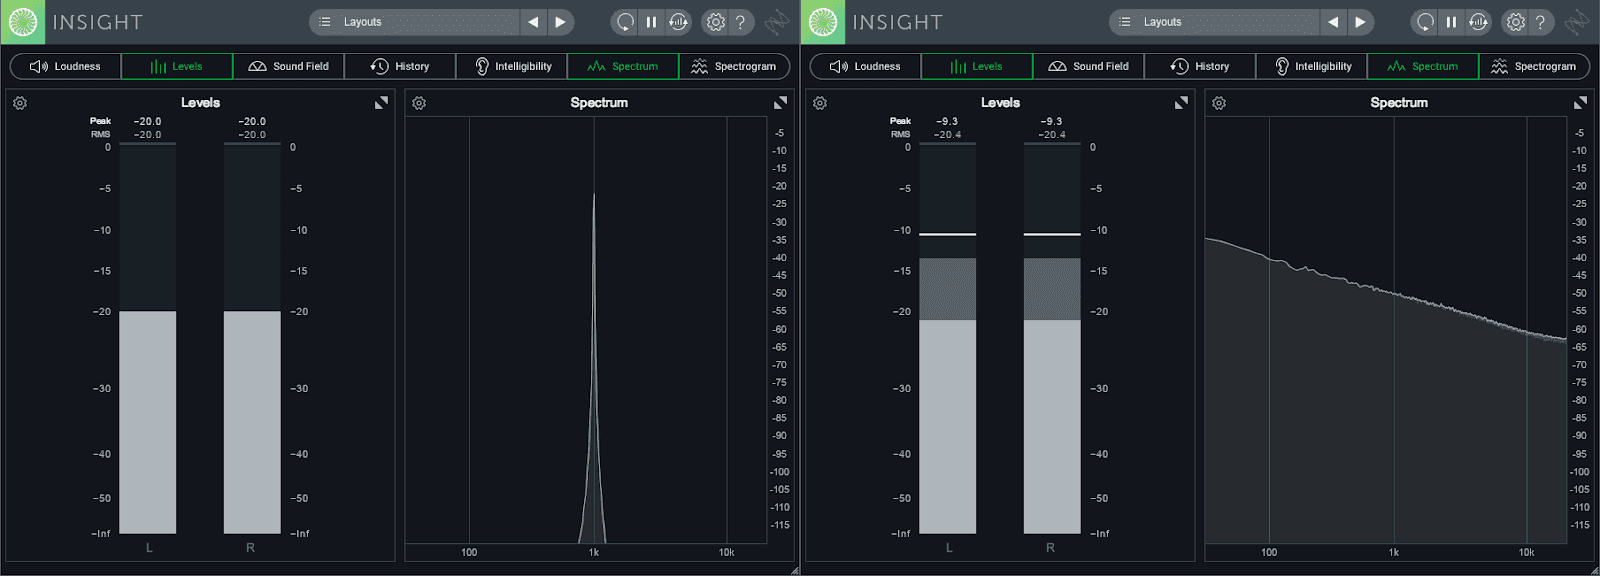Click the left window's bottom-right corner grip
The height and width of the screenshot is (576, 1600).
(794, 570)
